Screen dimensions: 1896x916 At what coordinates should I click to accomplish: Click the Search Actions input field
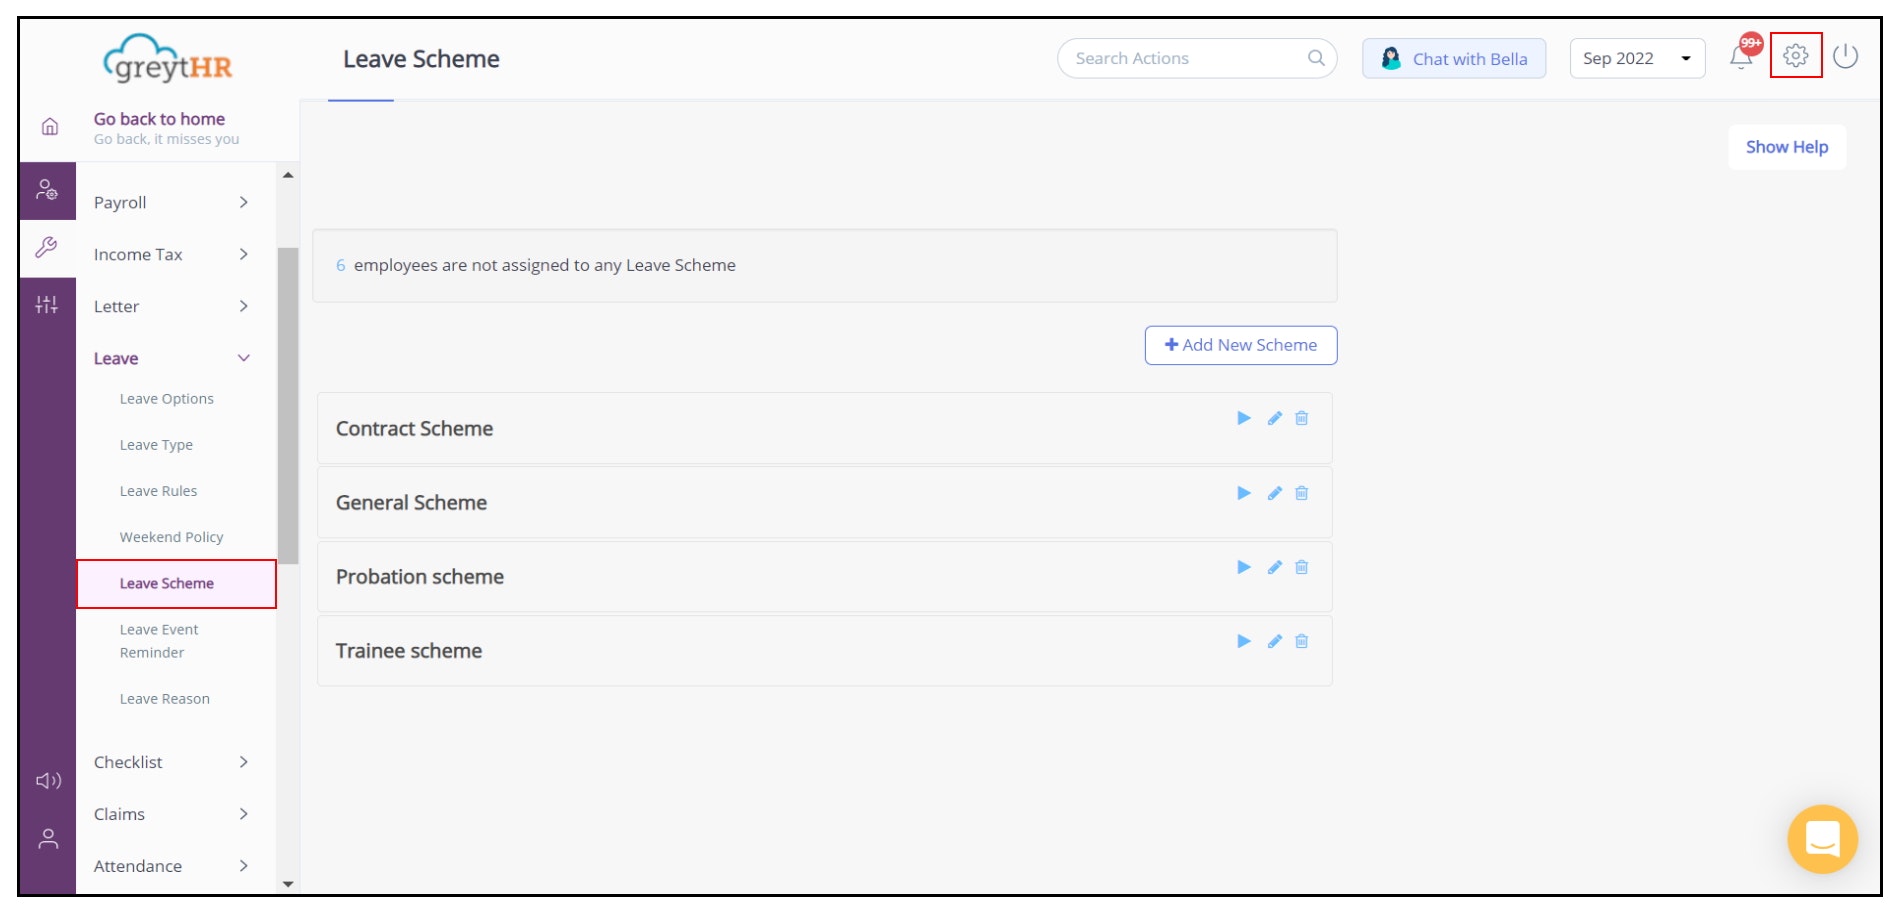pos(1186,58)
